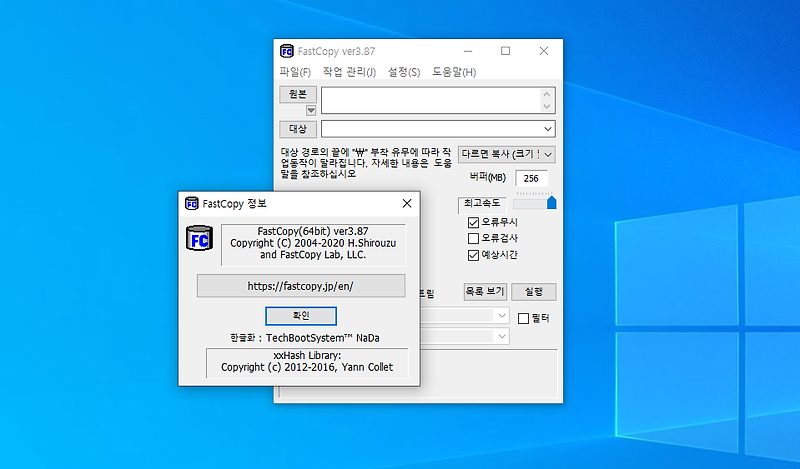Viewport: 800px width, 469px height.
Task: Click the 대상 destination button
Action: coord(298,129)
